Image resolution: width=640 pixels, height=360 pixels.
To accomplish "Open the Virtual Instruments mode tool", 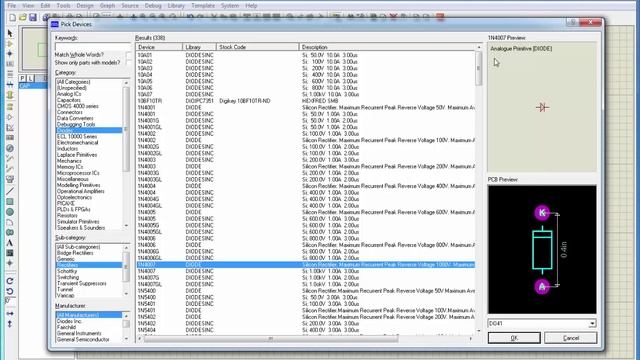I will point(10,179).
